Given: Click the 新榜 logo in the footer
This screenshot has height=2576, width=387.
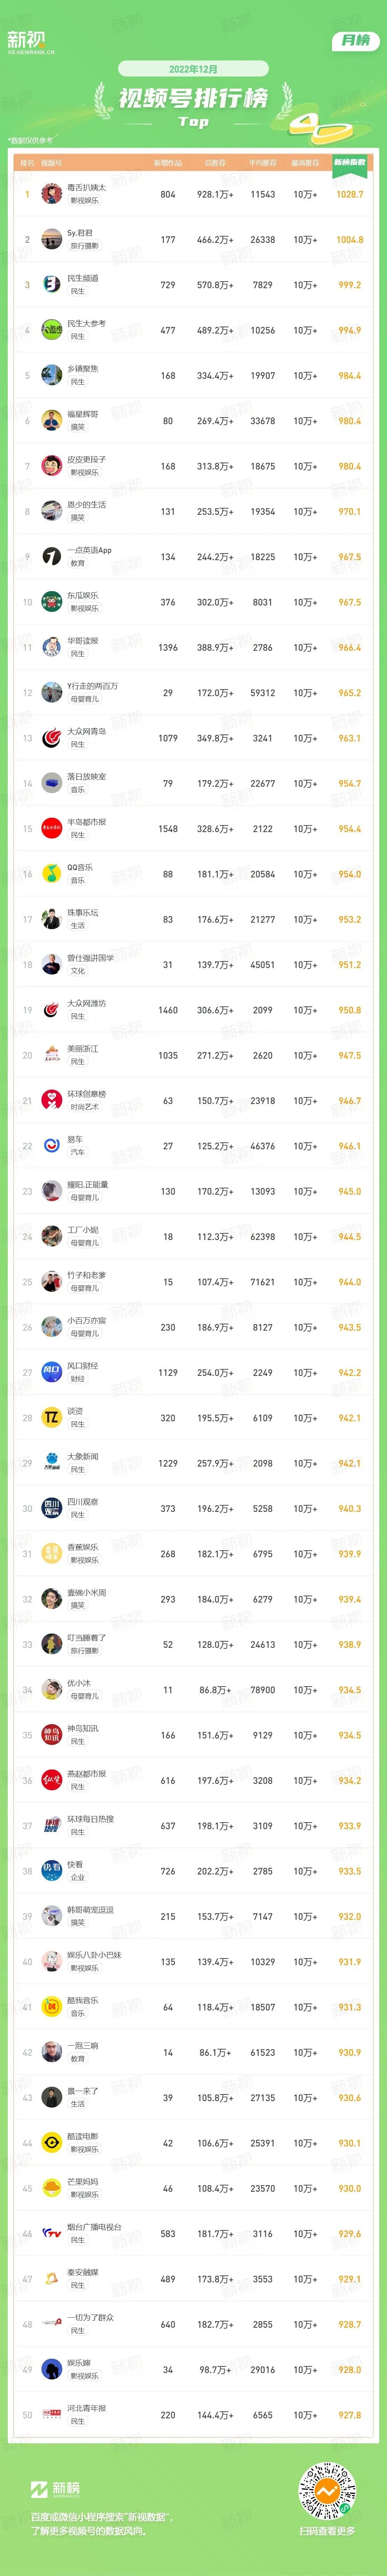Looking at the screenshot, I should click(x=54, y=2488).
